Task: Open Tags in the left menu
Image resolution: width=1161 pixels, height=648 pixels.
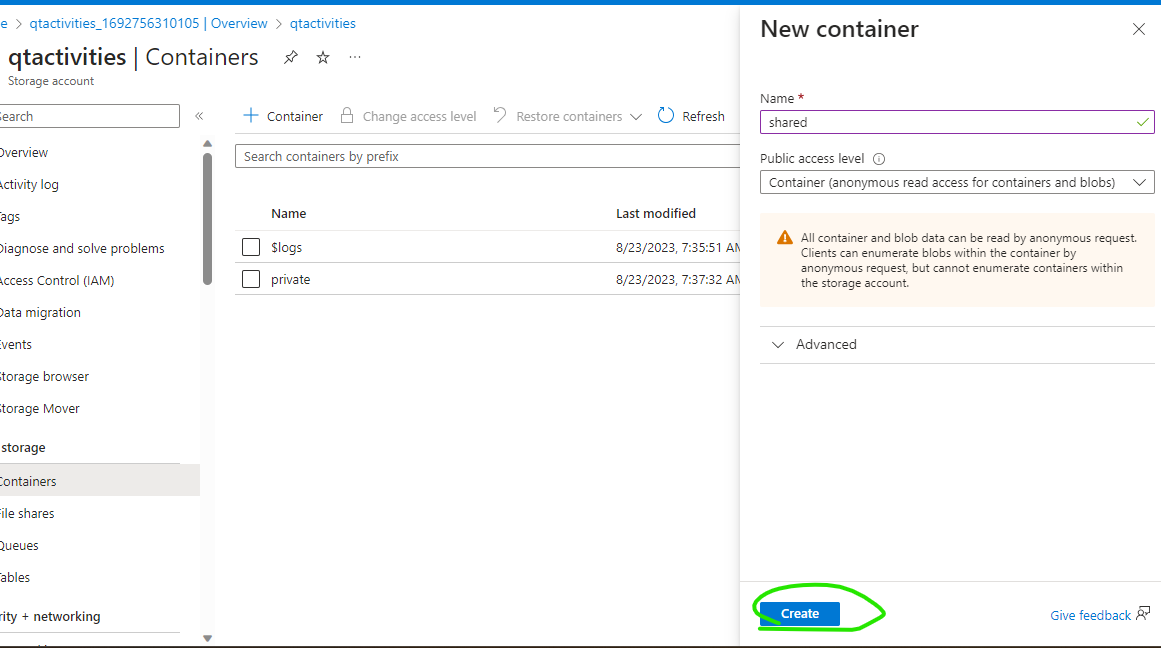Action: click(10, 216)
